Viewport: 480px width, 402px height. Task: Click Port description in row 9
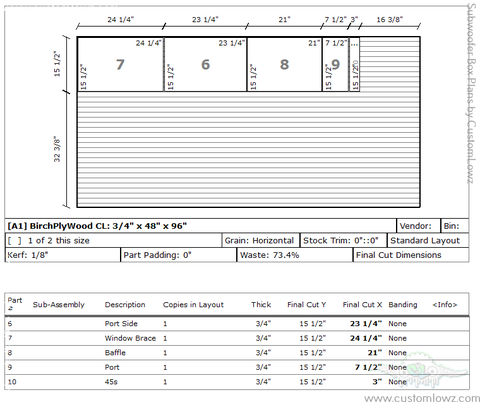pyautogui.click(x=112, y=367)
